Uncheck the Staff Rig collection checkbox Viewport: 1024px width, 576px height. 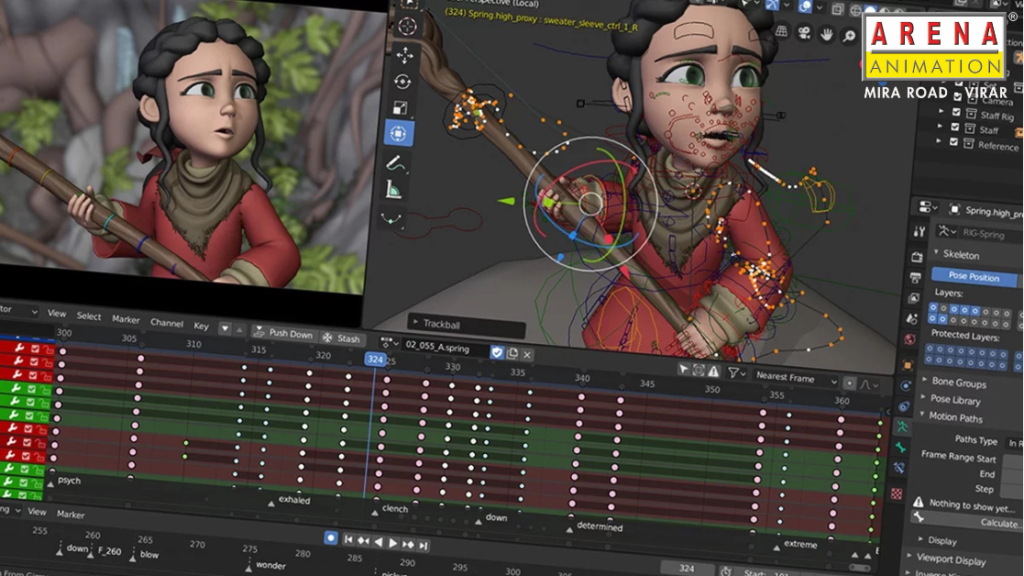957,112
